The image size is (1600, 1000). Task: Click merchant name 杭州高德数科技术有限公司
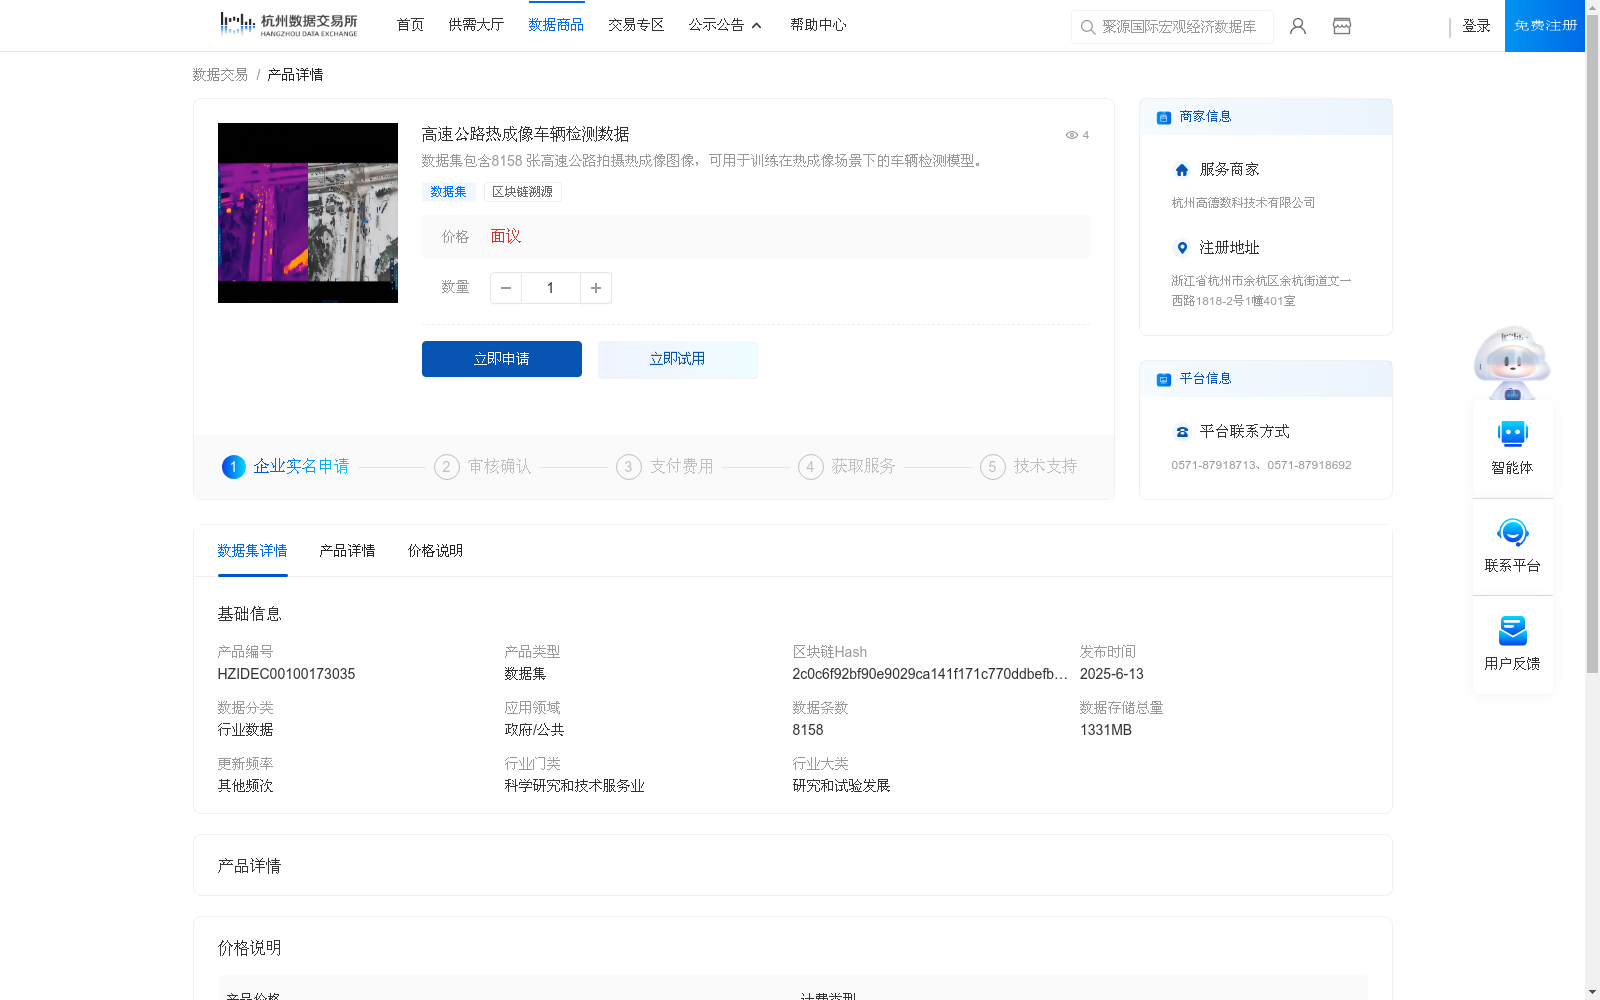pos(1243,203)
